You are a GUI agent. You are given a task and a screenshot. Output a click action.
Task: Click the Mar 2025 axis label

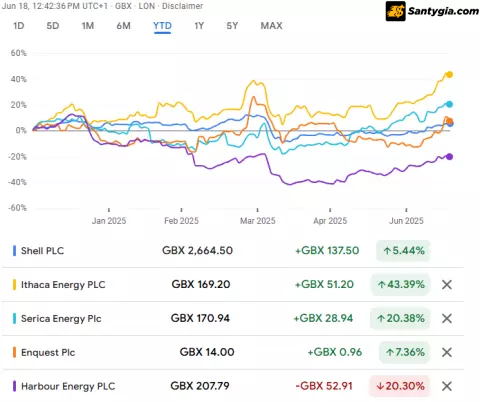coord(258,221)
